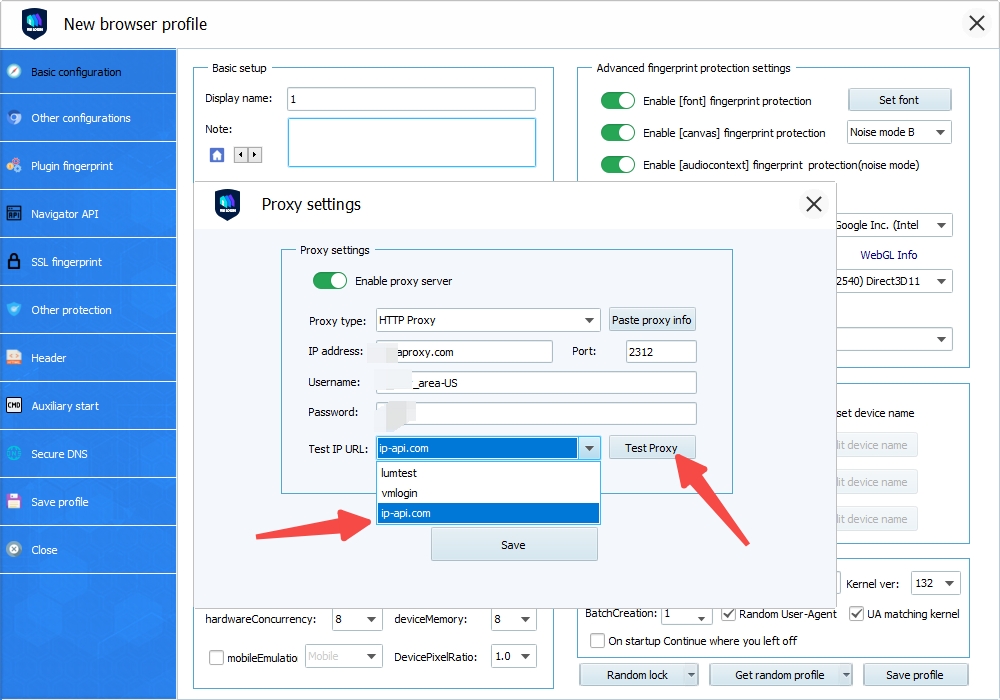Click the SSL fingerprint lock icon

14,262
